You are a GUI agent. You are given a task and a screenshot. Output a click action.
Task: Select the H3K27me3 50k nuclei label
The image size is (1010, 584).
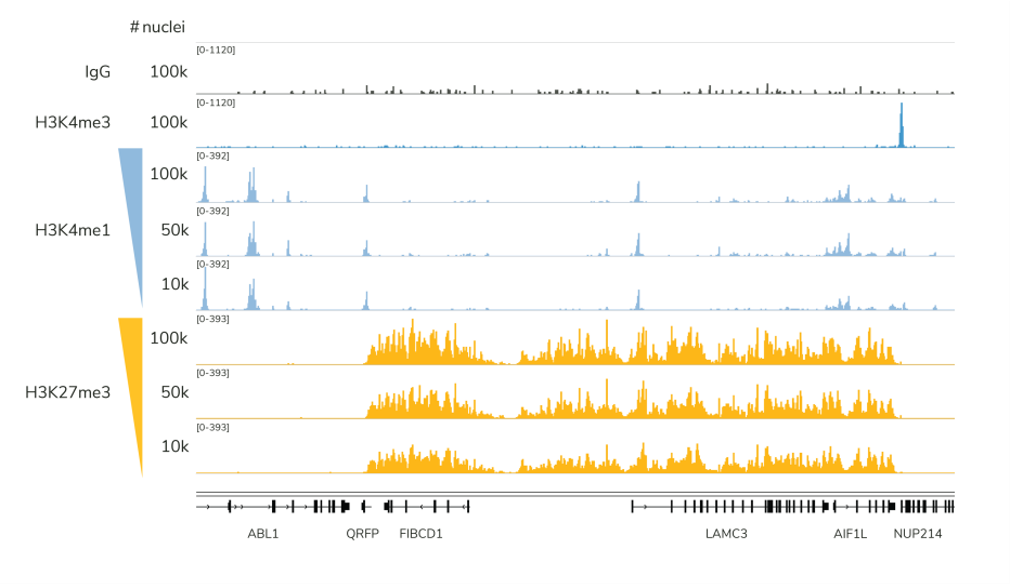[175, 392]
